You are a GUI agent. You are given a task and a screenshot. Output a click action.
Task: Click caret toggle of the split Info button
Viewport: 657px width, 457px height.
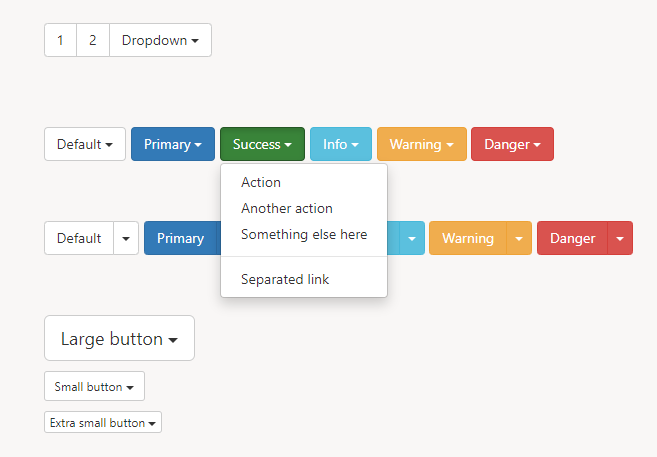coord(412,238)
